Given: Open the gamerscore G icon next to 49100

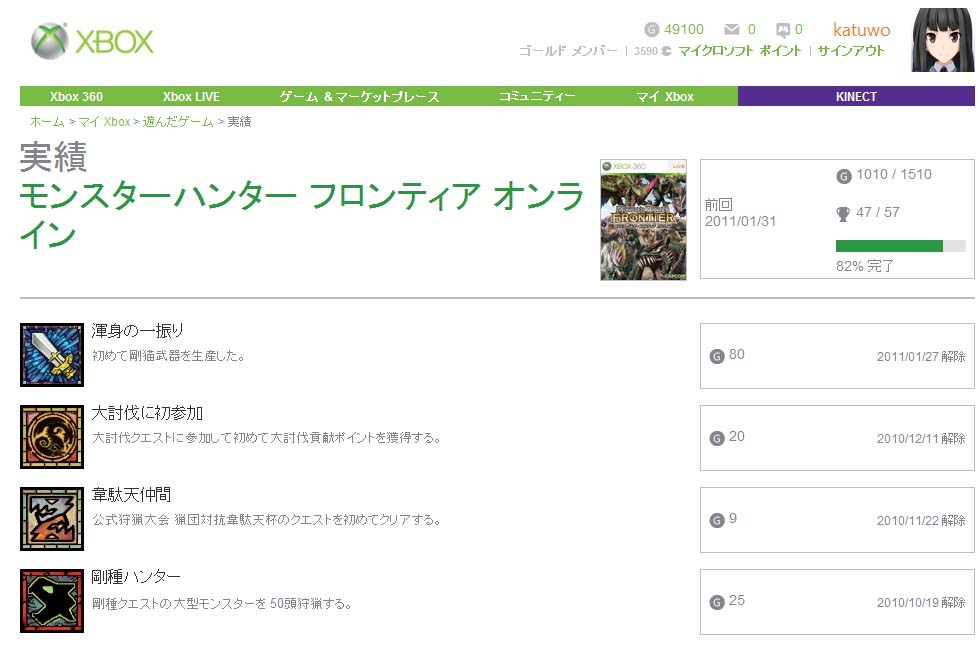Looking at the screenshot, I should [652, 29].
